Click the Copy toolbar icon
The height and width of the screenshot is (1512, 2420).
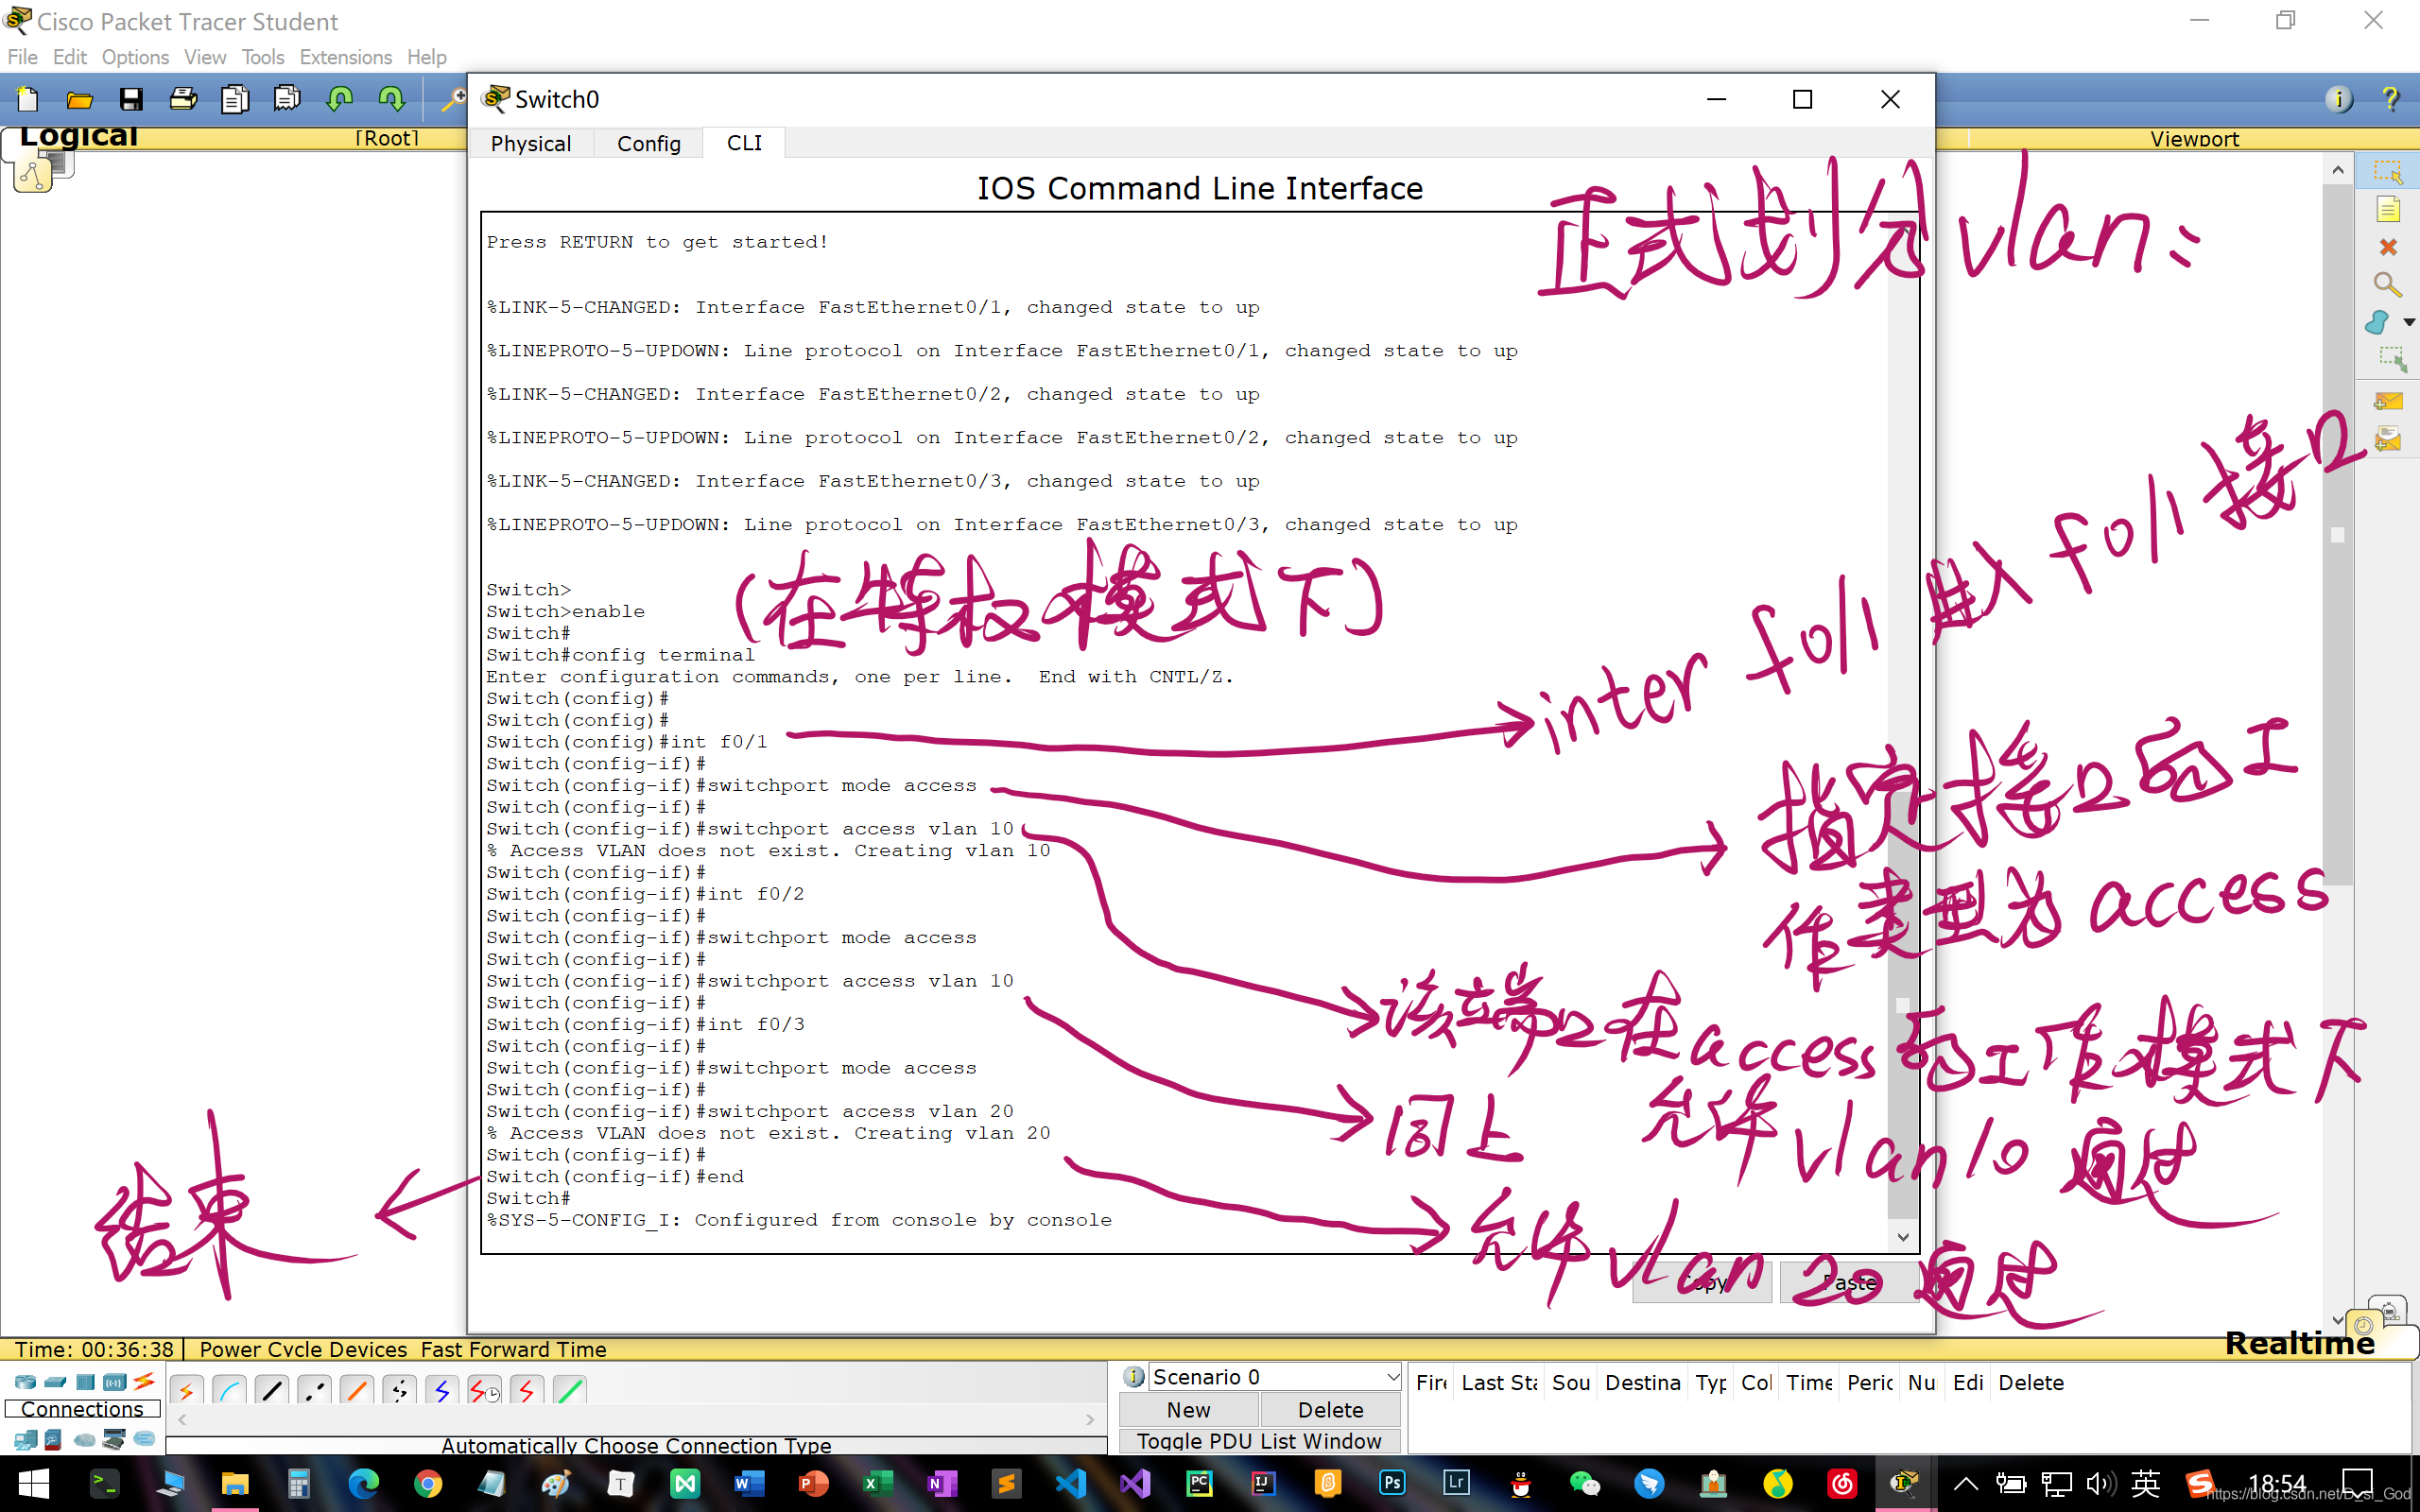pos(235,99)
